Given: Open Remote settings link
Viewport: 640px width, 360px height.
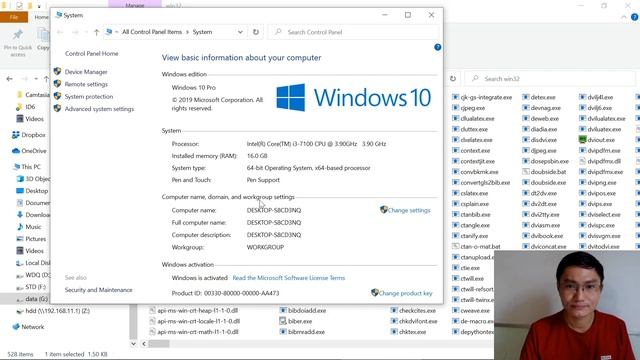Looking at the screenshot, I should [86, 84].
